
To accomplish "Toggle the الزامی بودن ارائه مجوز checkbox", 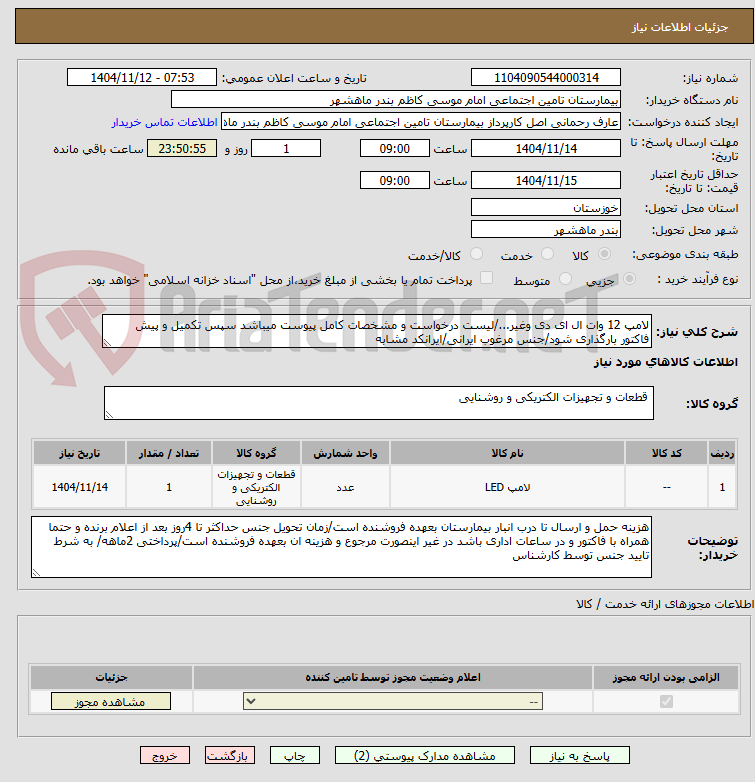I will point(666,701).
